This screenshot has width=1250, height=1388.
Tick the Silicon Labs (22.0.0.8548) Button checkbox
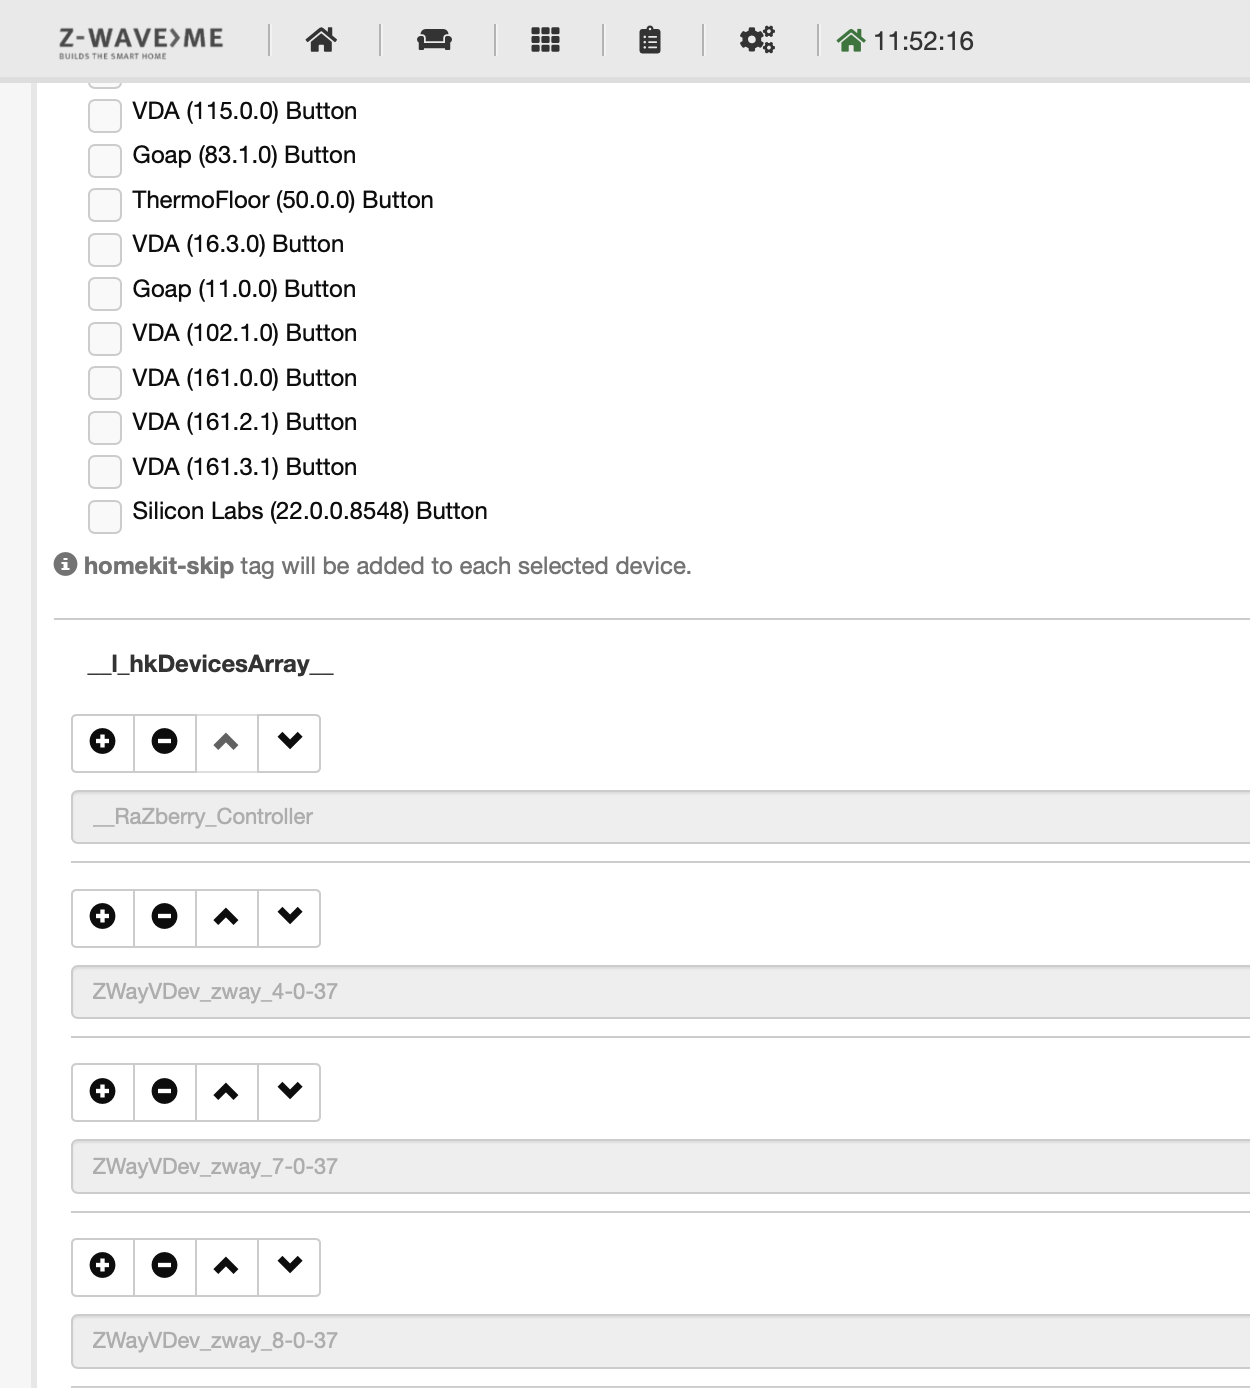pyautogui.click(x=105, y=516)
